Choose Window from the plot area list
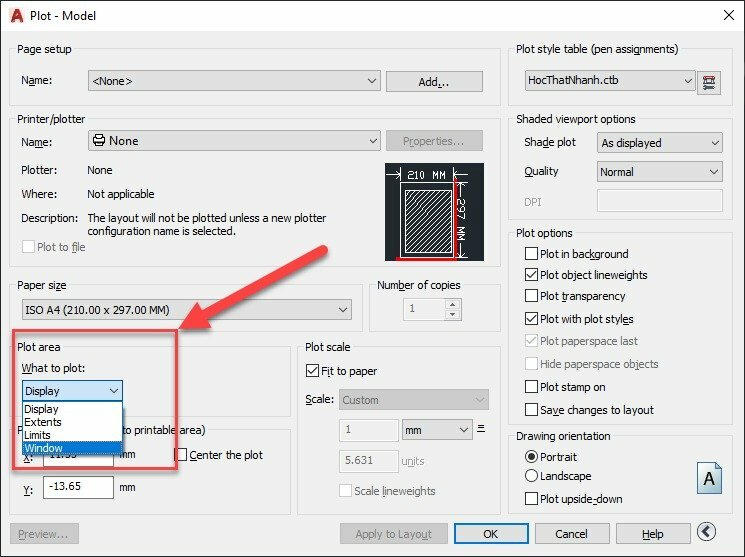The height and width of the screenshot is (557, 745). pos(44,448)
